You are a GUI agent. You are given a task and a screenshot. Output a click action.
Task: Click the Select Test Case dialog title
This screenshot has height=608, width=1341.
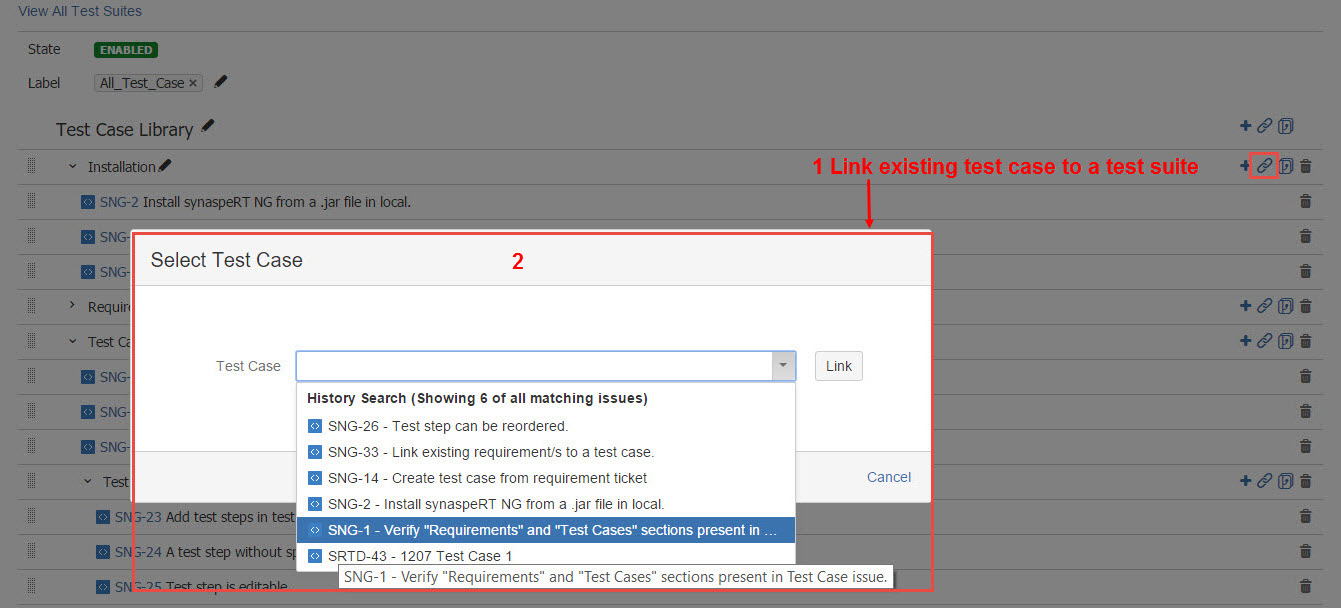pyautogui.click(x=227, y=260)
